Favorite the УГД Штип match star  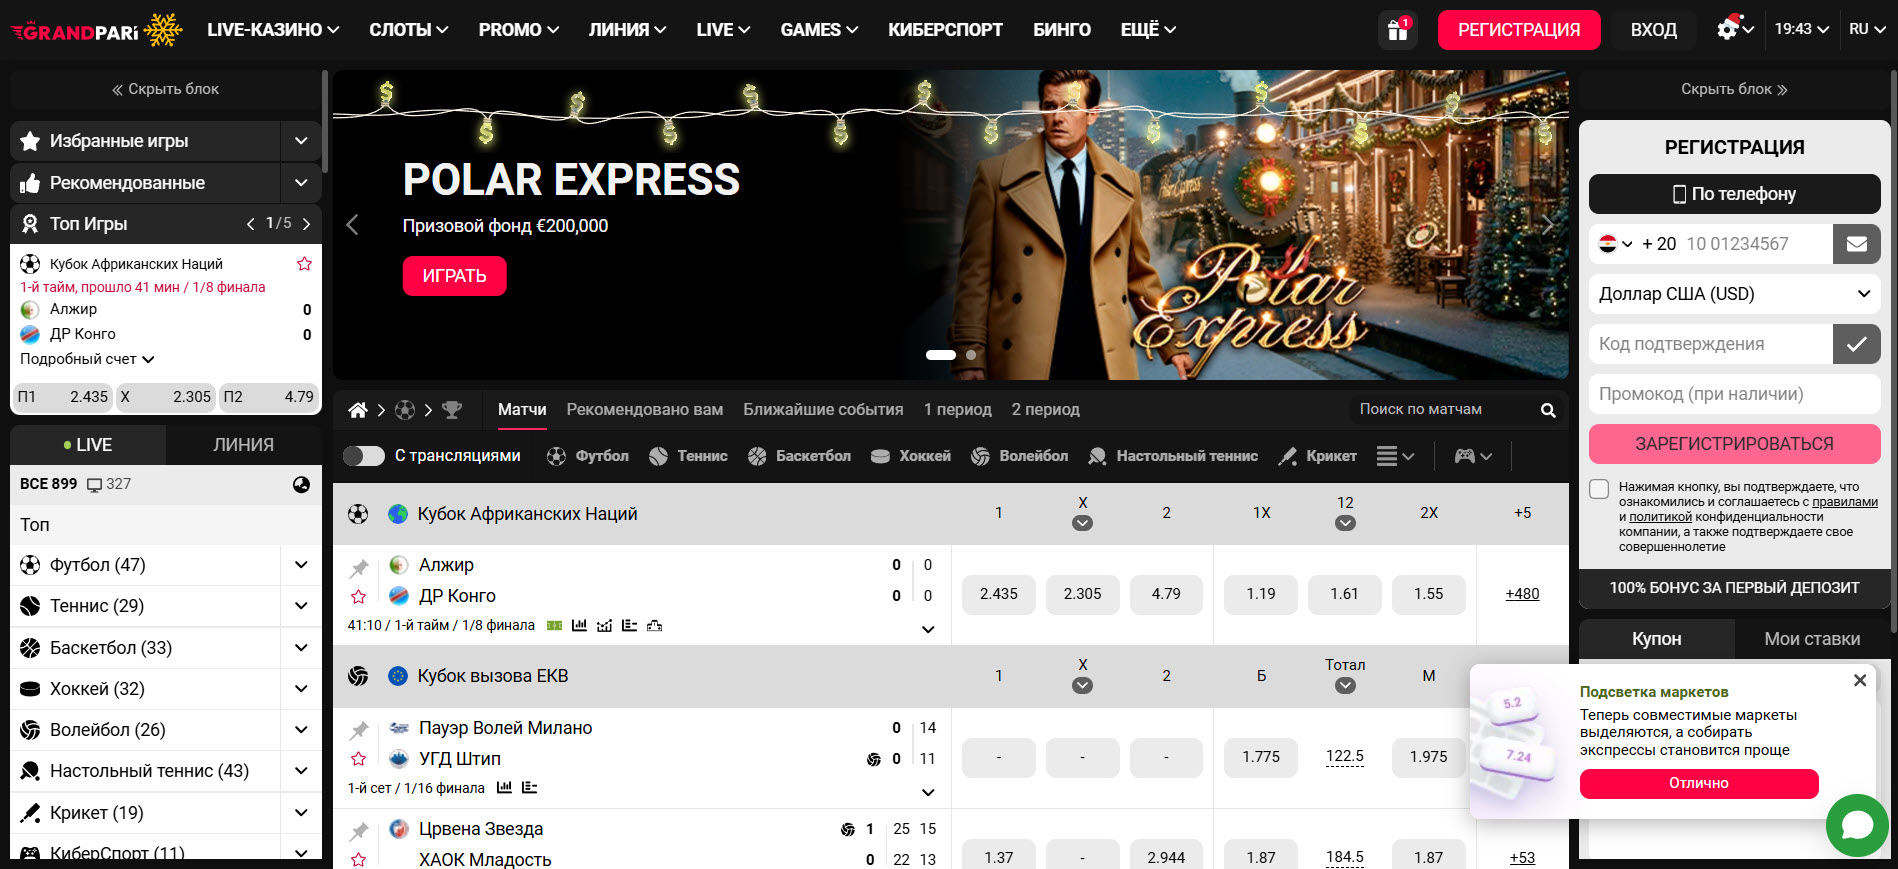coord(359,759)
